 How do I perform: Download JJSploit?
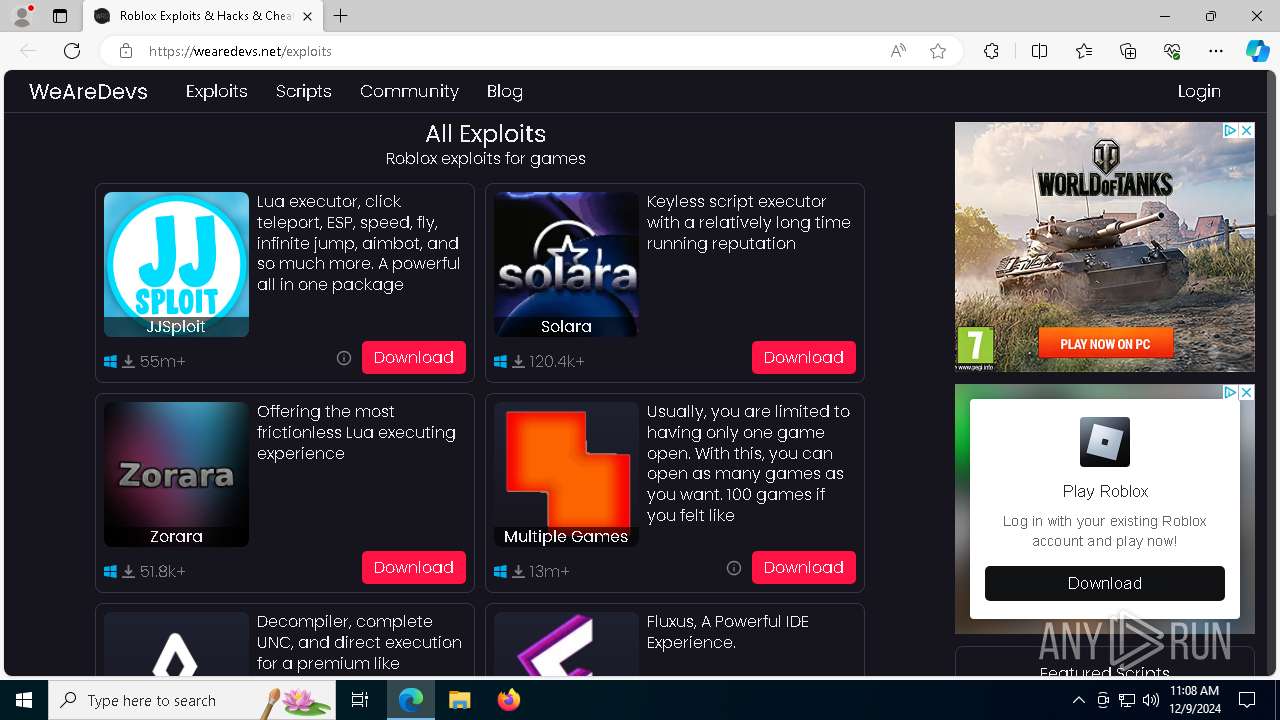coord(414,357)
